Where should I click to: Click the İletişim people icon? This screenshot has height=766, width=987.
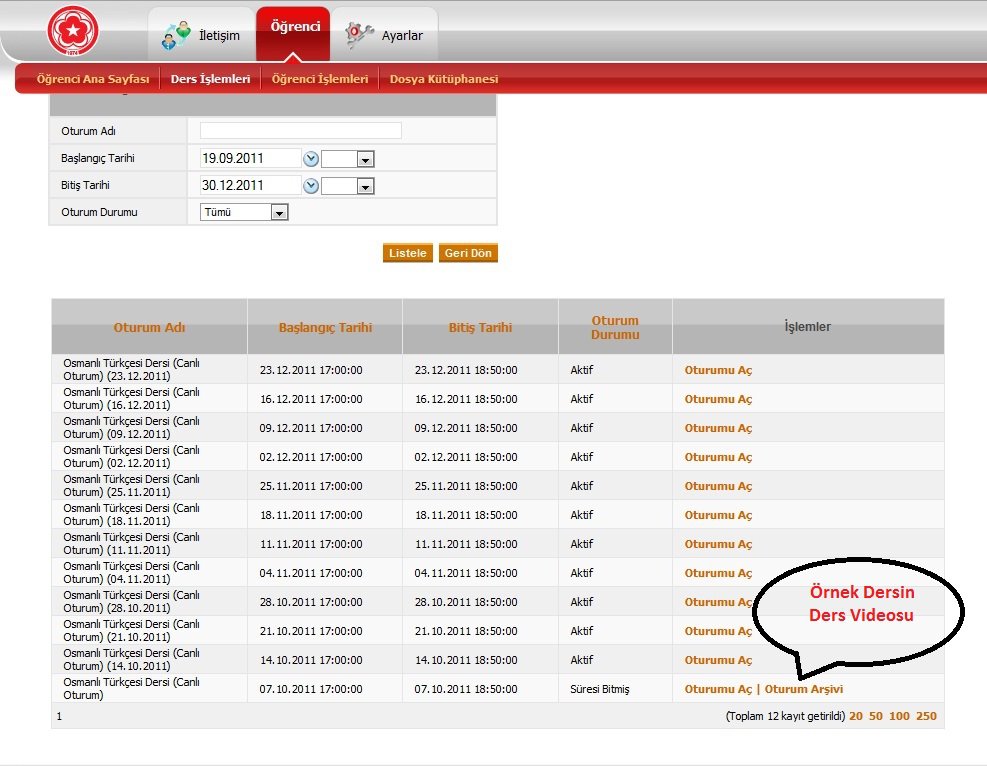pos(176,35)
